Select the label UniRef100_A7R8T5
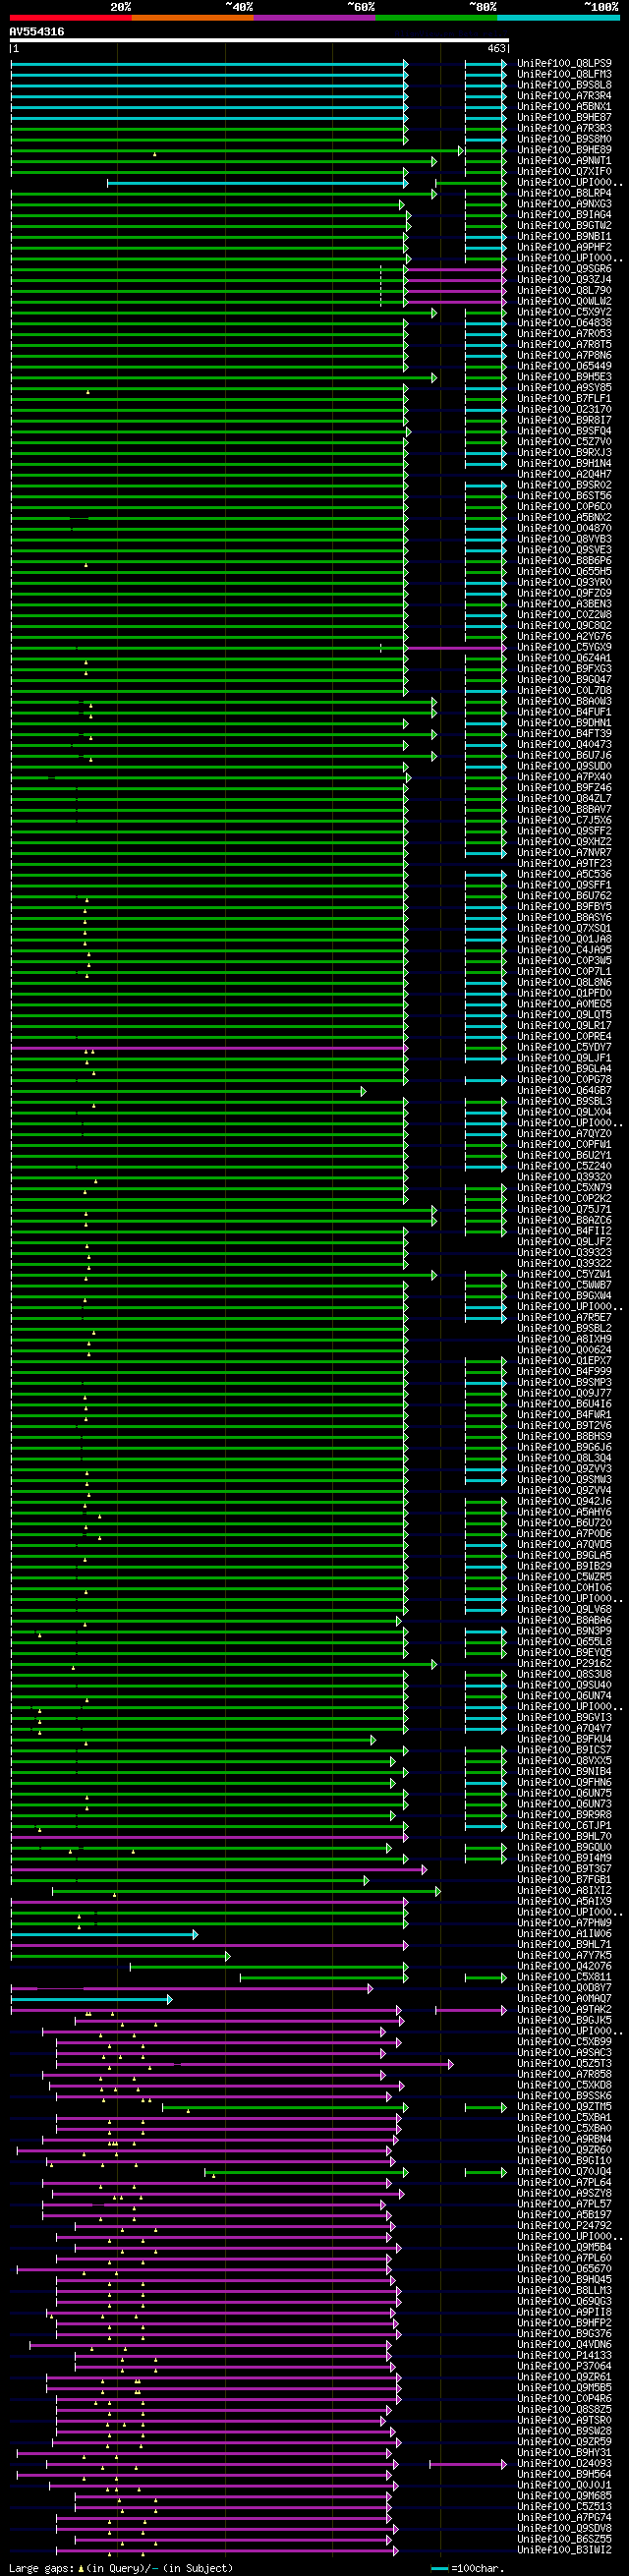Image resolution: width=629 pixels, height=2576 pixels. (x=564, y=345)
